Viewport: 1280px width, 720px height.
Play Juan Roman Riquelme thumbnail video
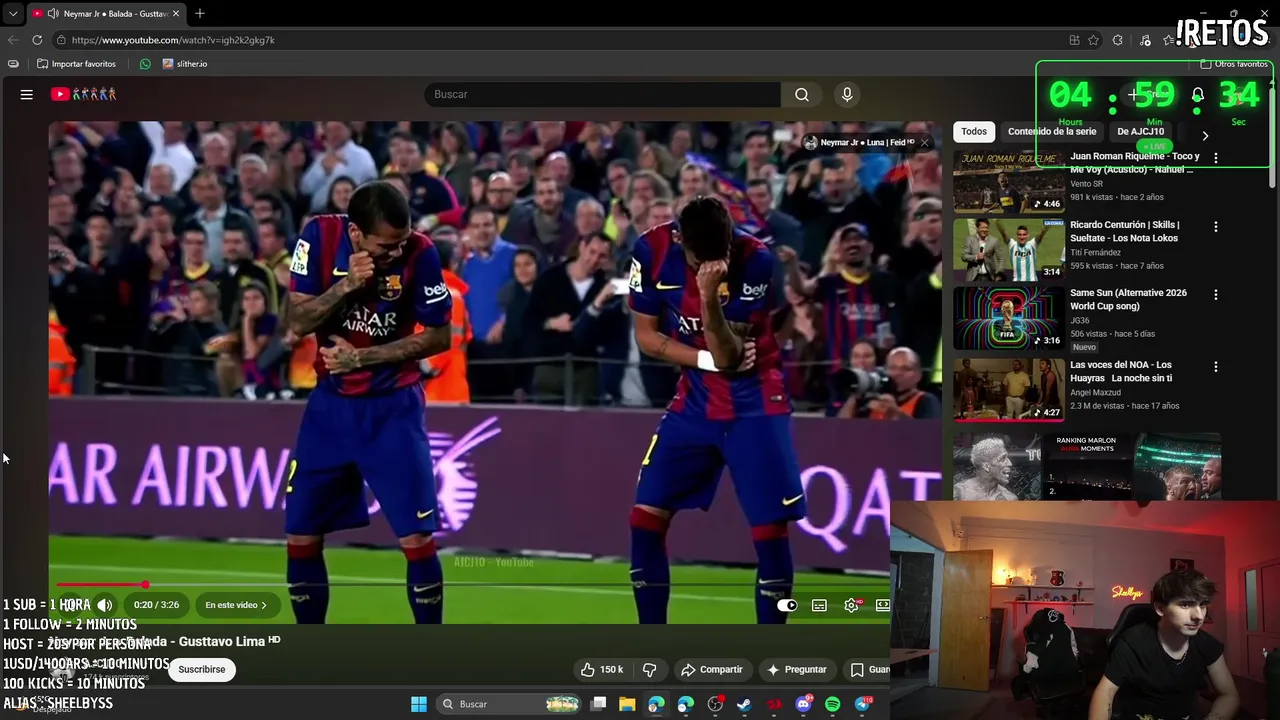coord(1008,181)
